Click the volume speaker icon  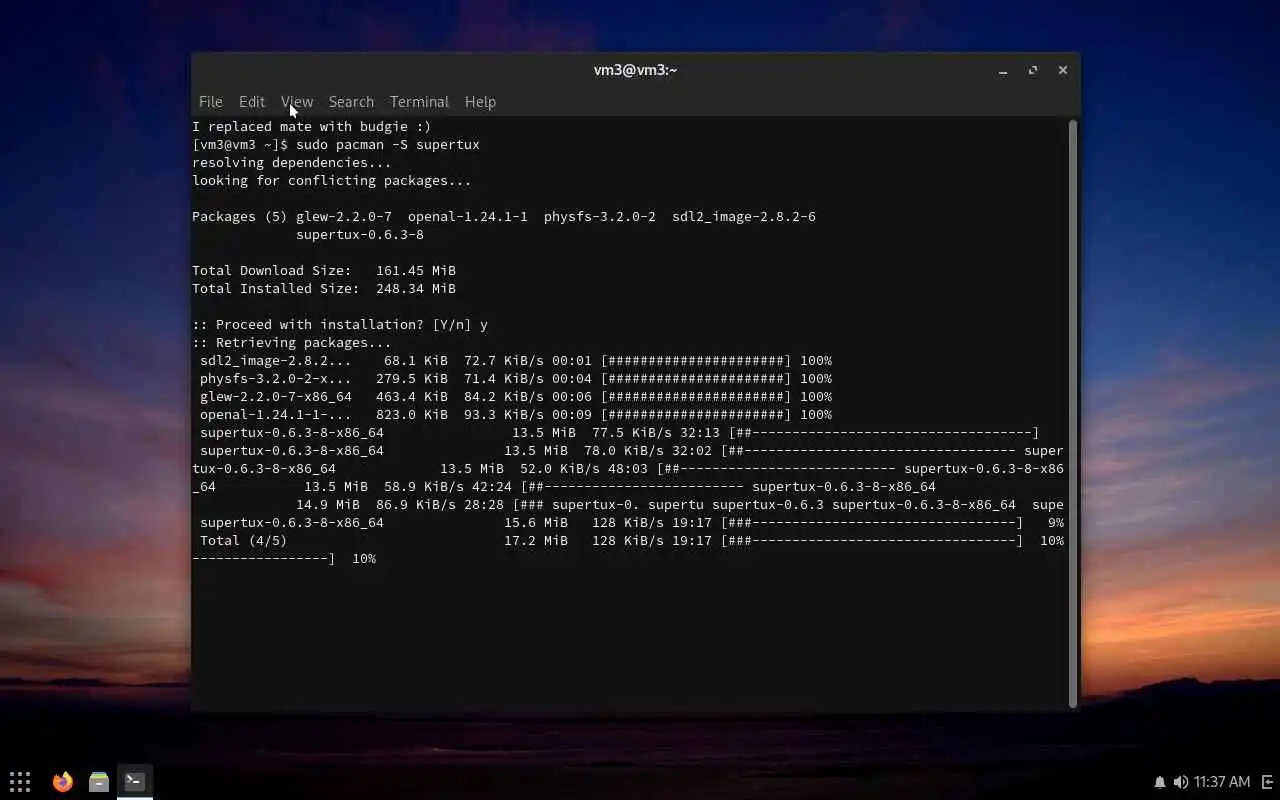pos(1180,782)
